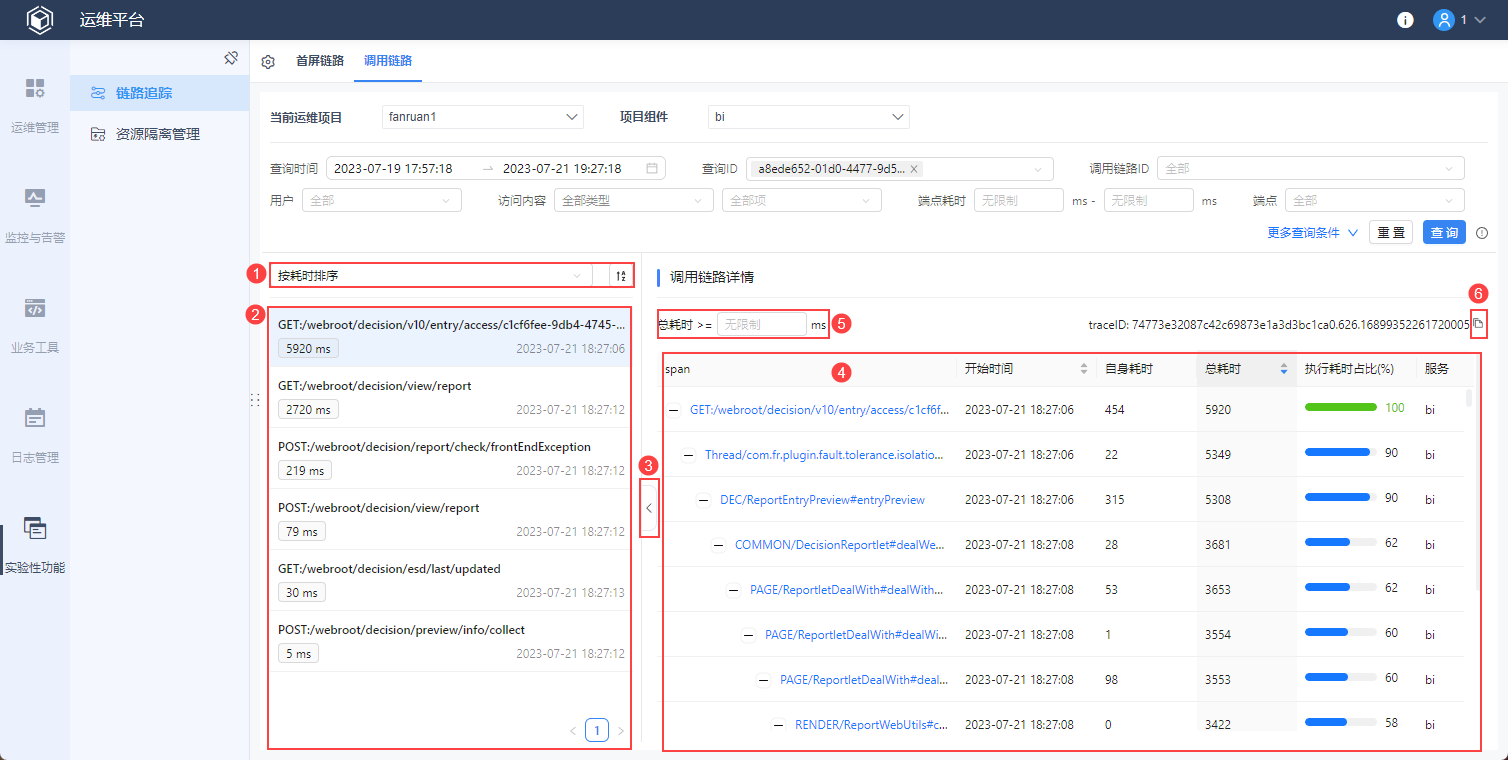Click the 总耗时 minimum input field
This screenshot has width=1508, height=760.
pyautogui.click(x=761, y=325)
